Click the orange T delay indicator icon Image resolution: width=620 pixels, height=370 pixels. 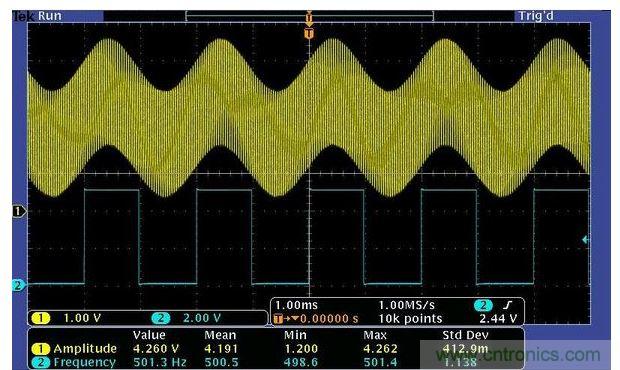click(x=278, y=318)
